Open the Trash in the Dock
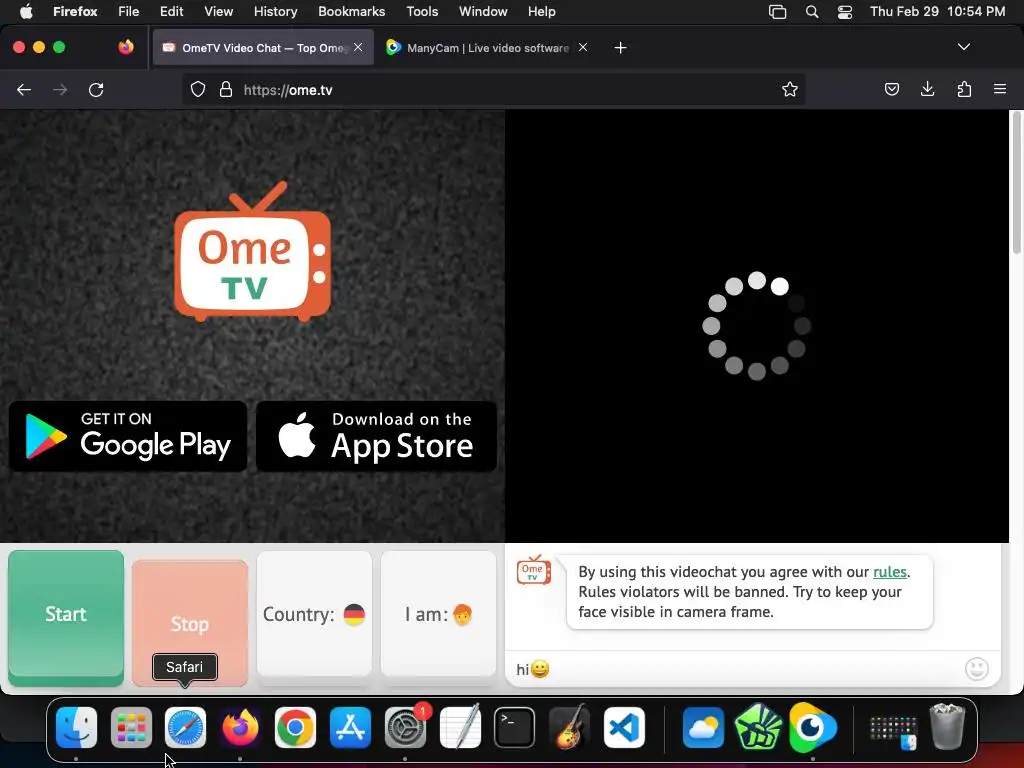 click(x=947, y=727)
